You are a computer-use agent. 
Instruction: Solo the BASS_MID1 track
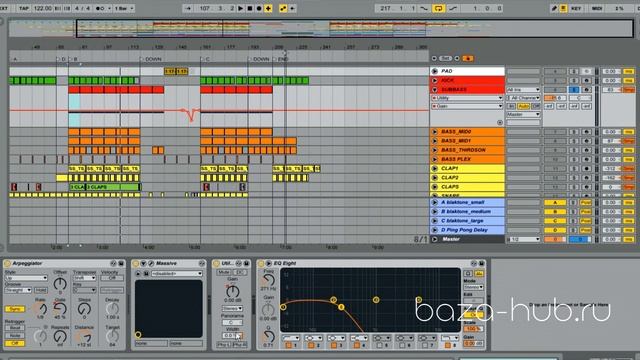pyautogui.click(x=574, y=141)
